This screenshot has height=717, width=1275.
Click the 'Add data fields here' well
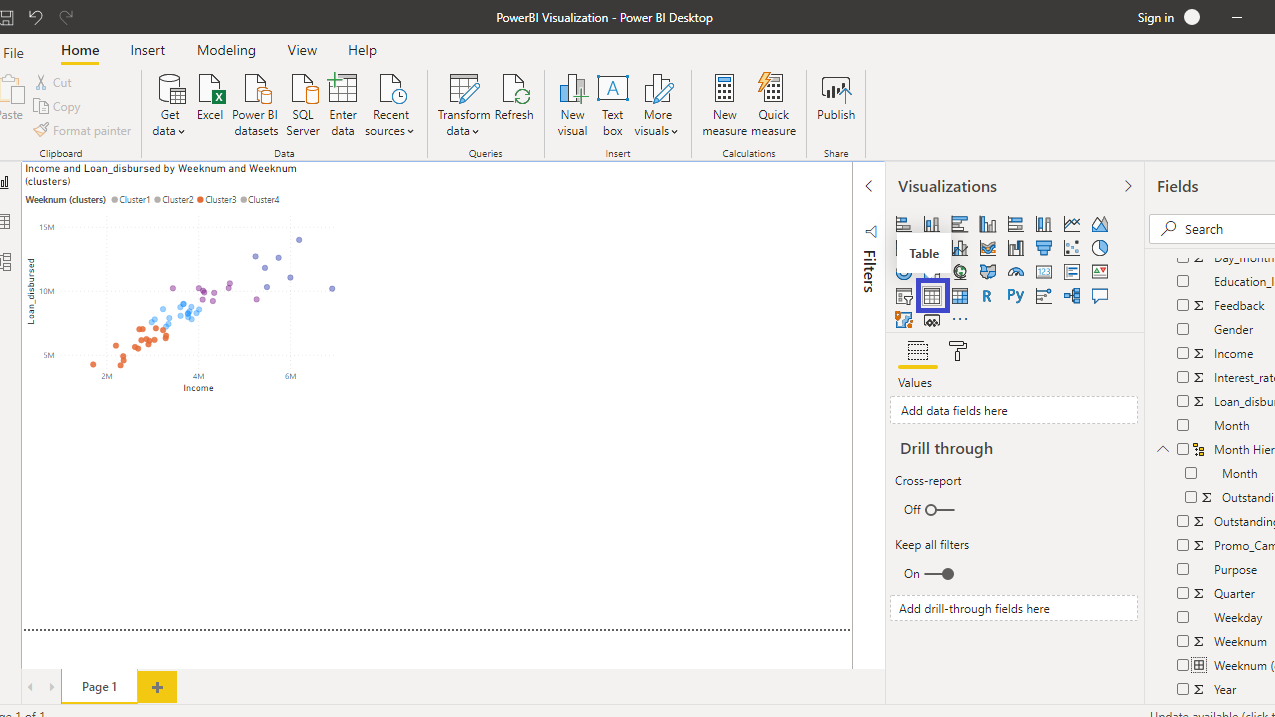tap(1014, 410)
